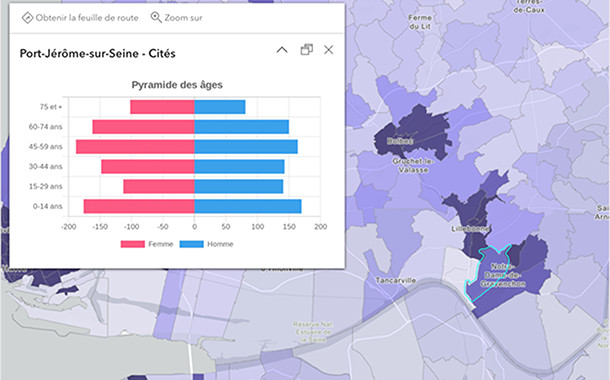Viewport: 610px width, 380px height.
Task: Dock the popup using the dock icon
Action: click(307, 50)
